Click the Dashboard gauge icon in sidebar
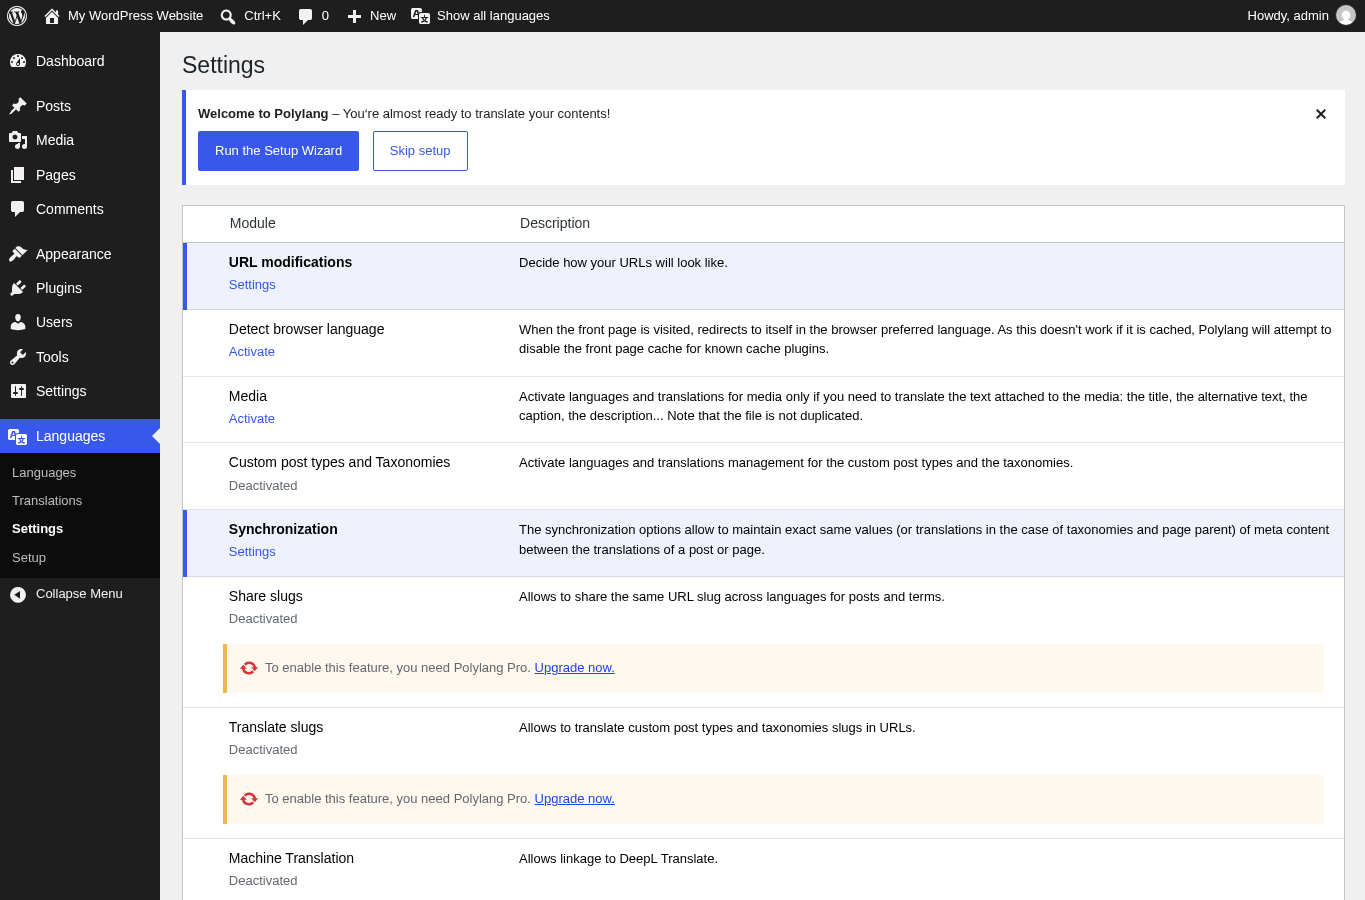 pos(18,61)
